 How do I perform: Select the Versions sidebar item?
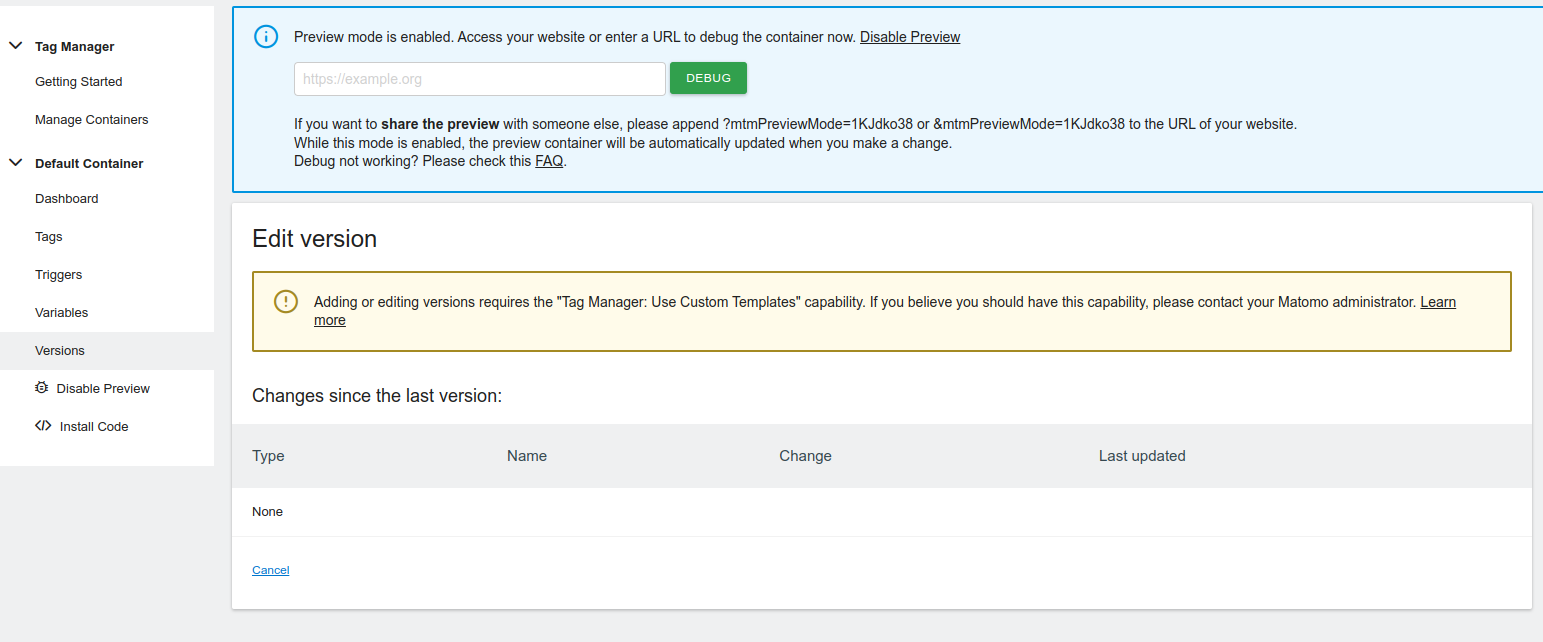click(60, 351)
